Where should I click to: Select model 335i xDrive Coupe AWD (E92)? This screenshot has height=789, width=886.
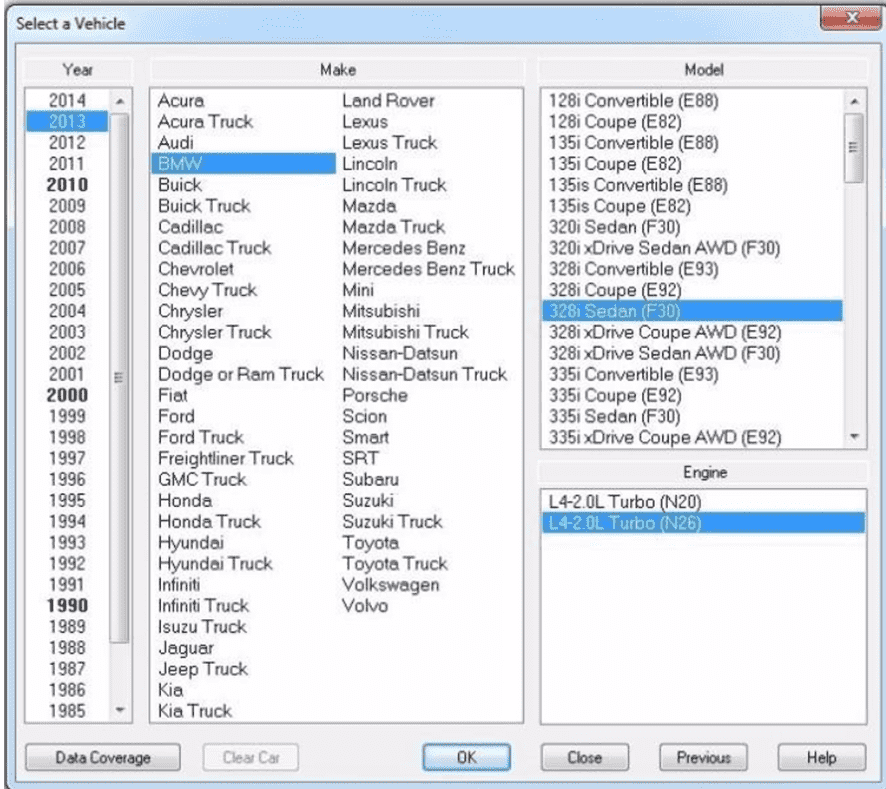tap(665, 437)
